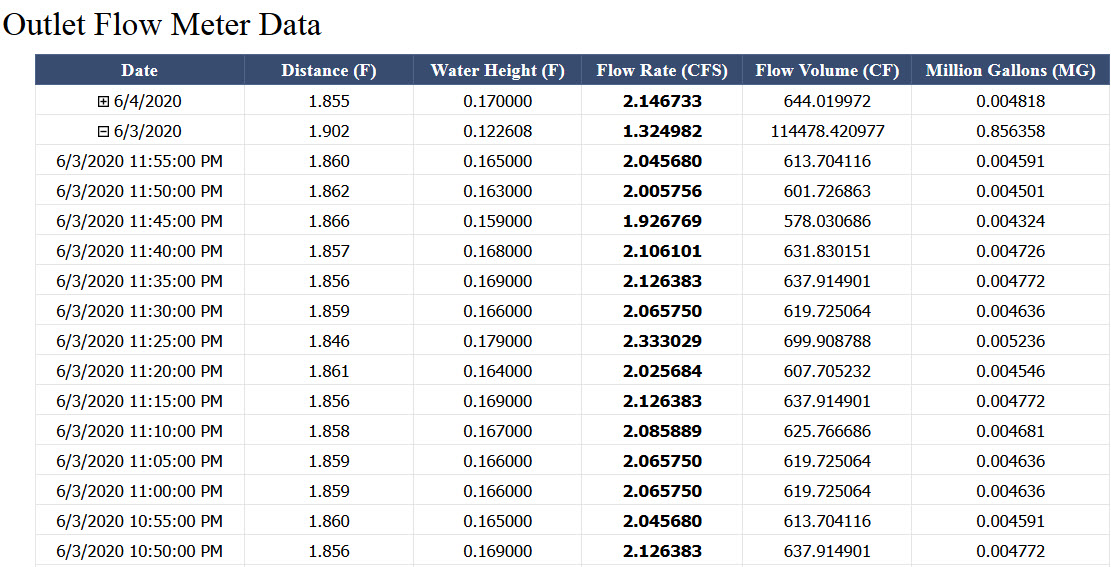Select the 0.856358 million gallons cell
1111x567 pixels.
1010,131
